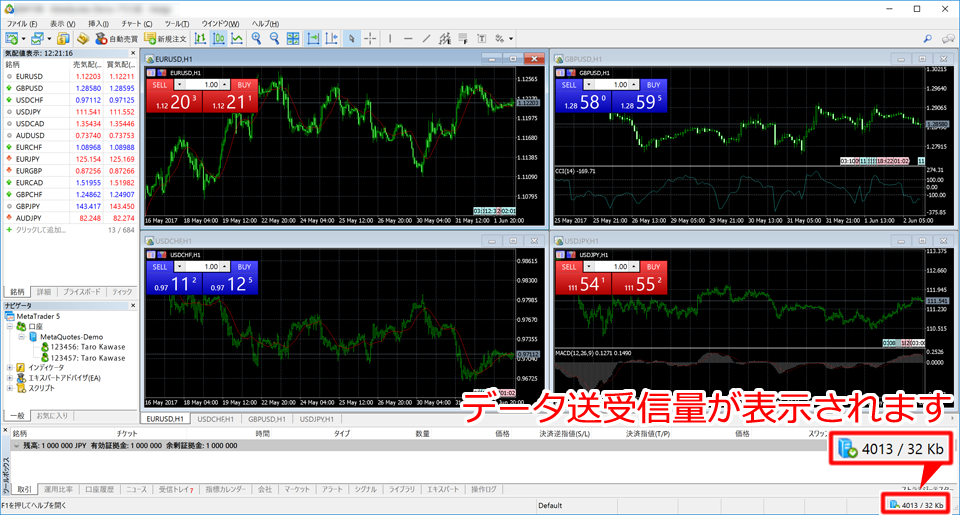This screenshot has width=960, height=515.
Task: Click the zoom out magnifier icon
Action: tap(274, 39)
